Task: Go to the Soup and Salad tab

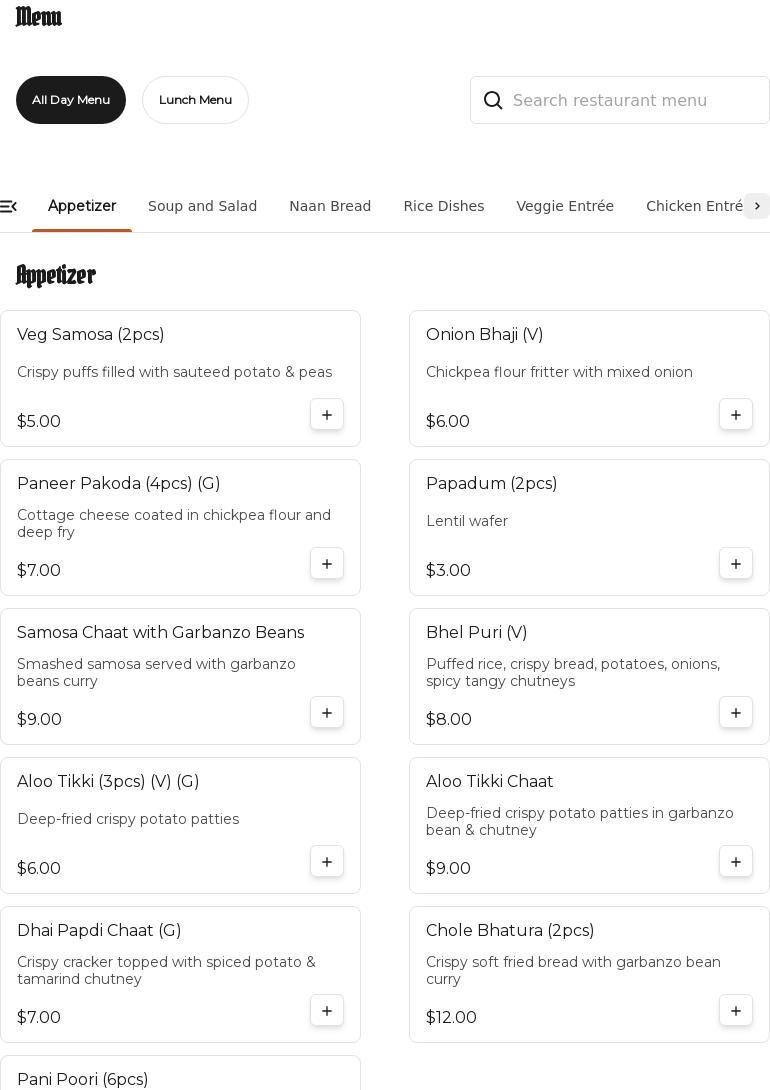Action: [202, 206]
